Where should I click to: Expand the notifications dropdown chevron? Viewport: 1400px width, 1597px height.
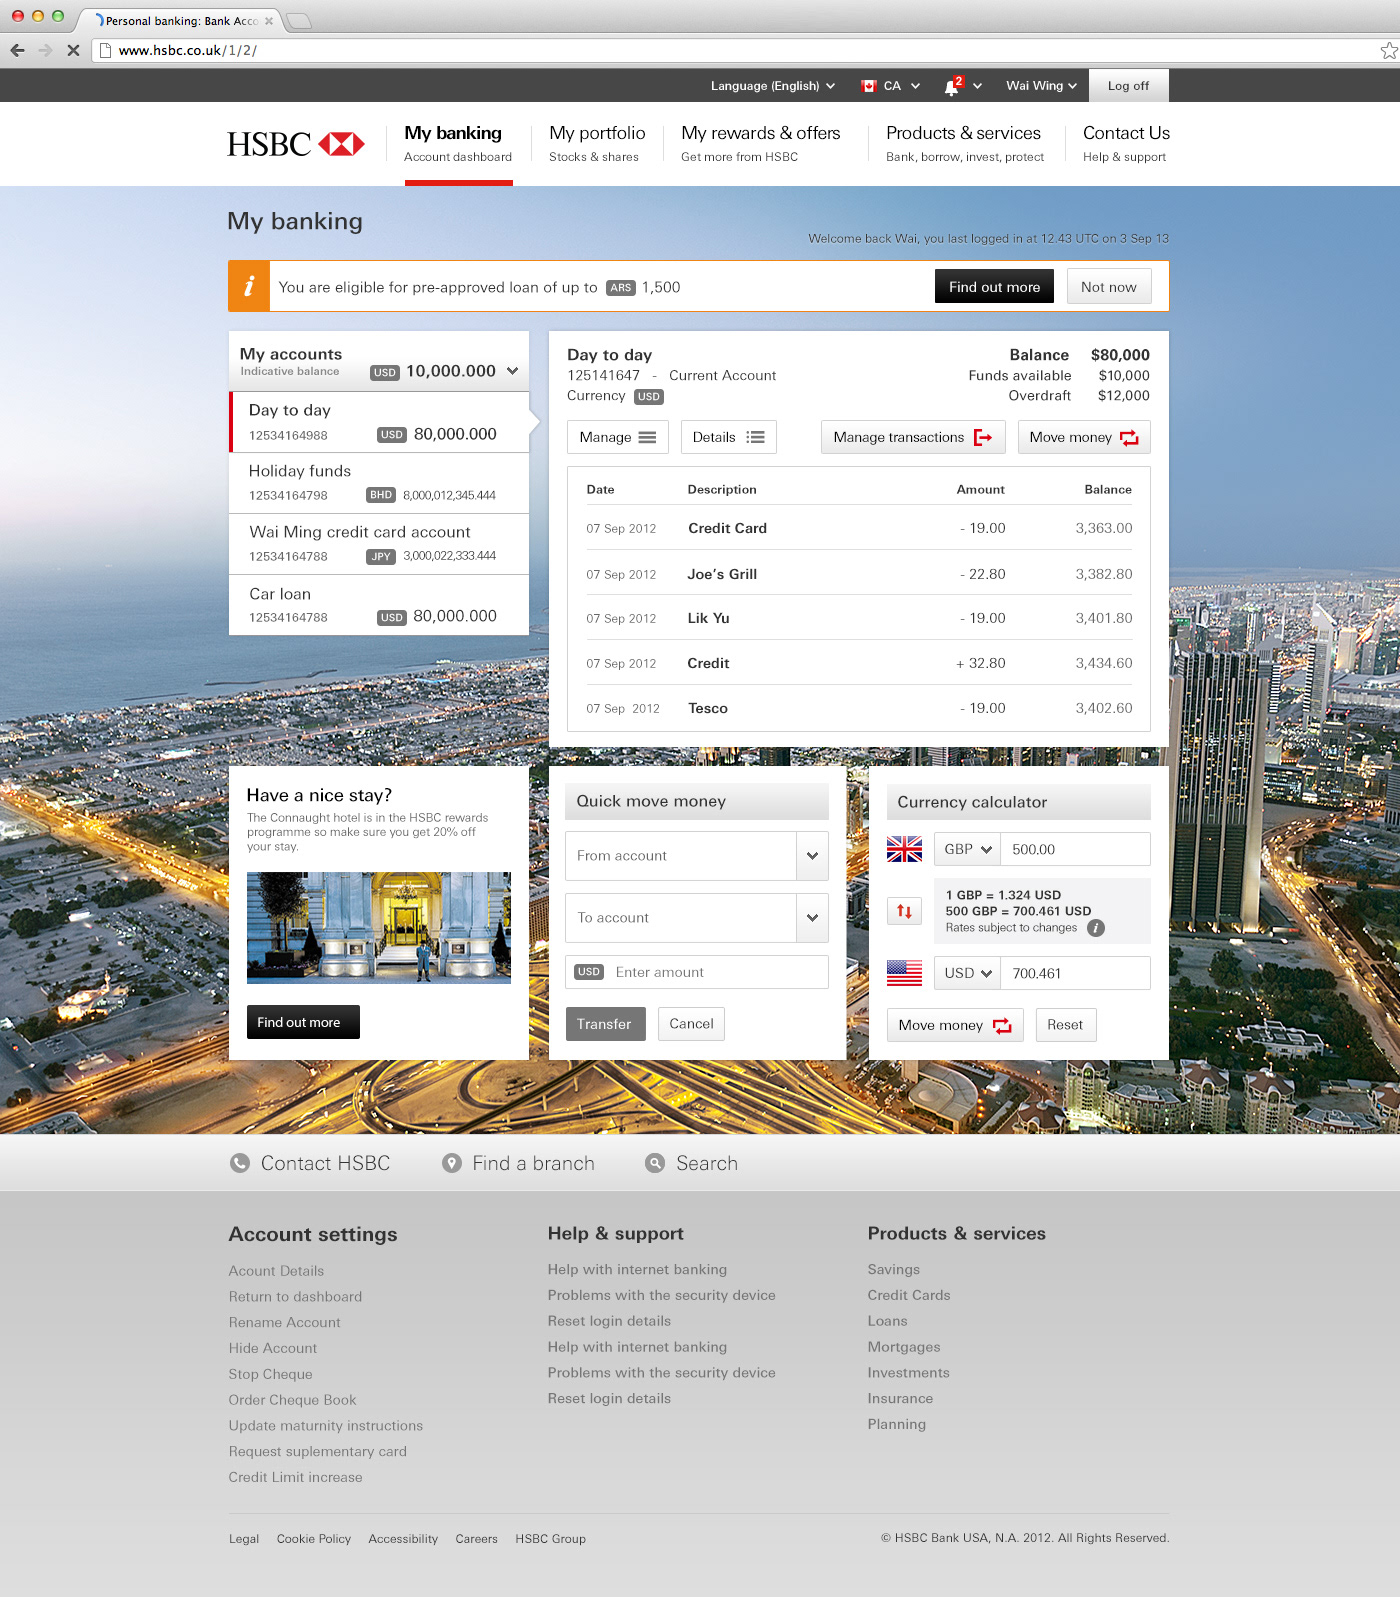coord(977,86)
